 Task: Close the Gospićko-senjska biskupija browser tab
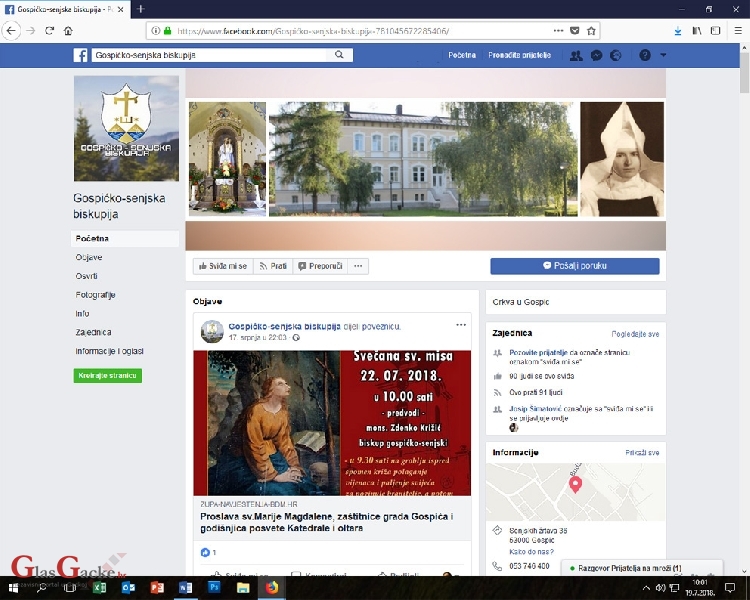tap(121, 9)
